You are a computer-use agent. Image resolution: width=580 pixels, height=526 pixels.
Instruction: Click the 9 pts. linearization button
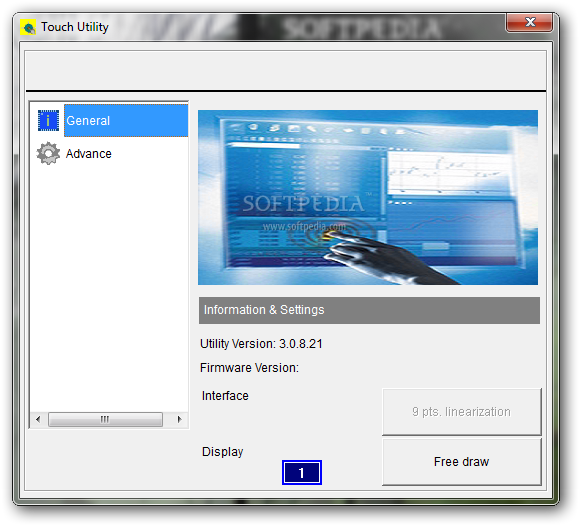462,412
